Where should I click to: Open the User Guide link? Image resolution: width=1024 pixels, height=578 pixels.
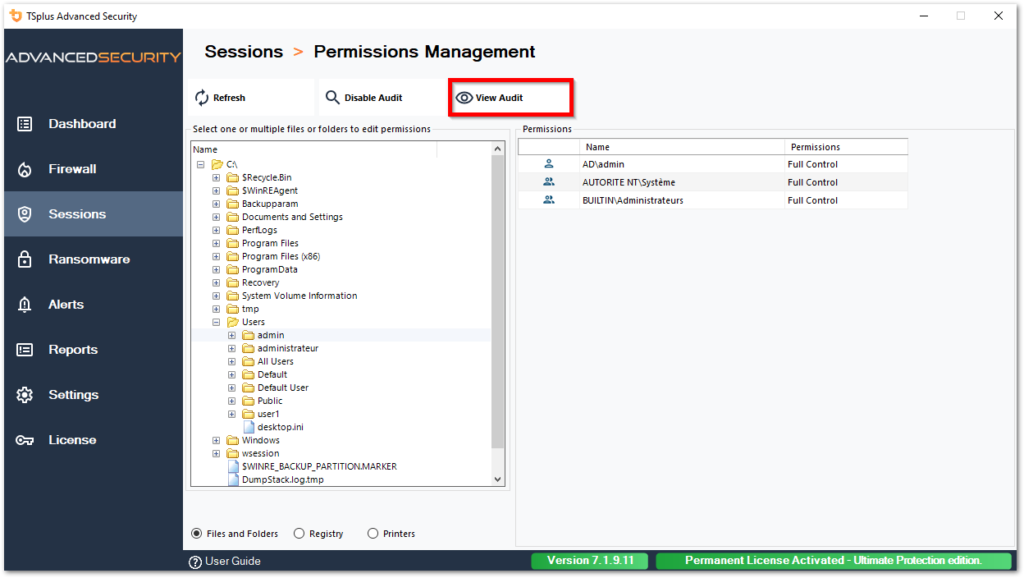point(229,560)
